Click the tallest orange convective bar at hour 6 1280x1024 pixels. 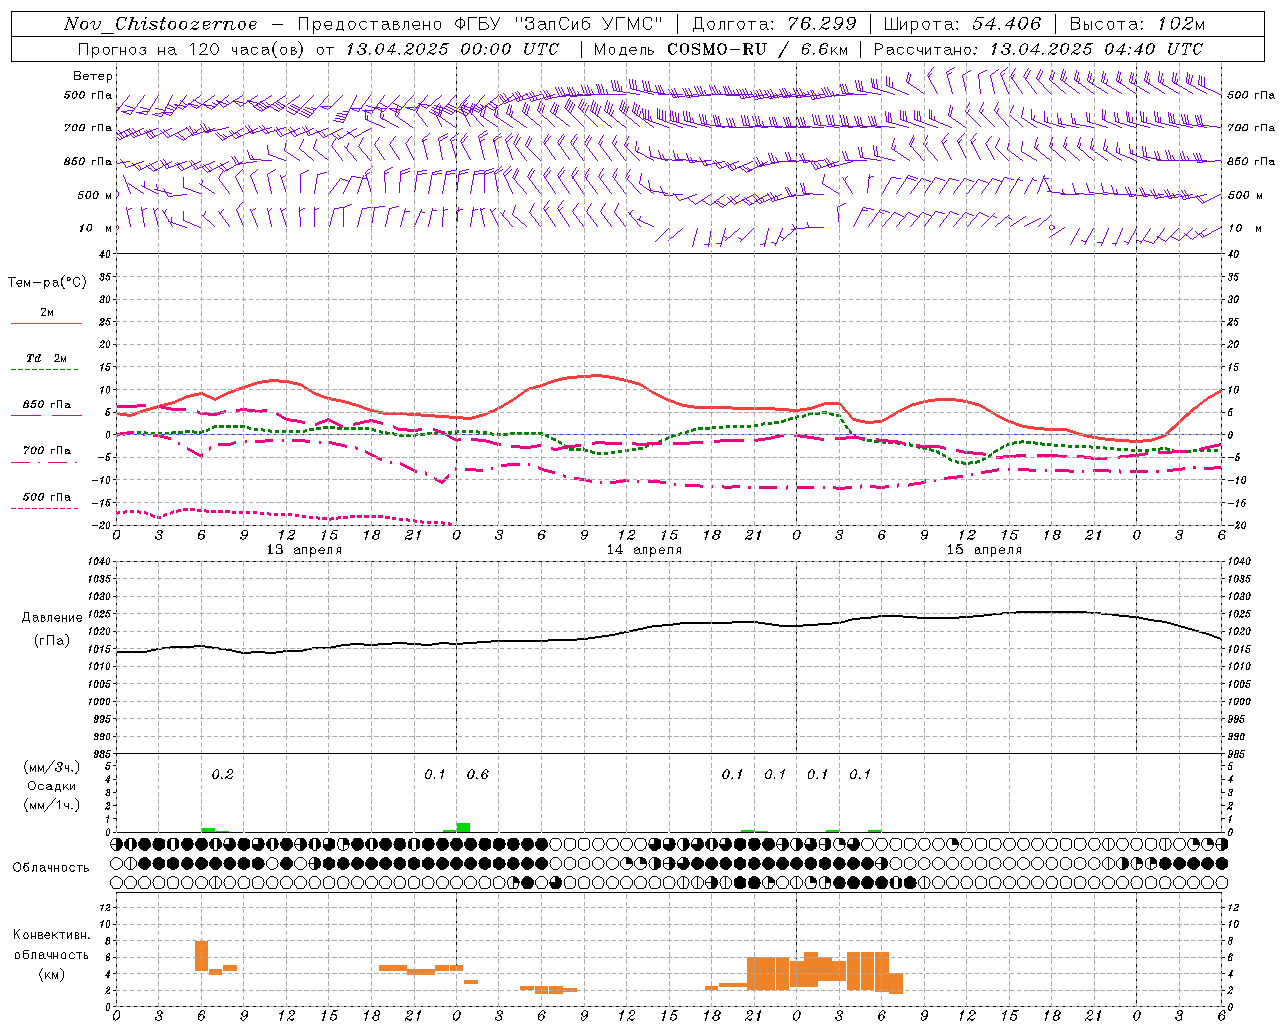pos(201,956)
